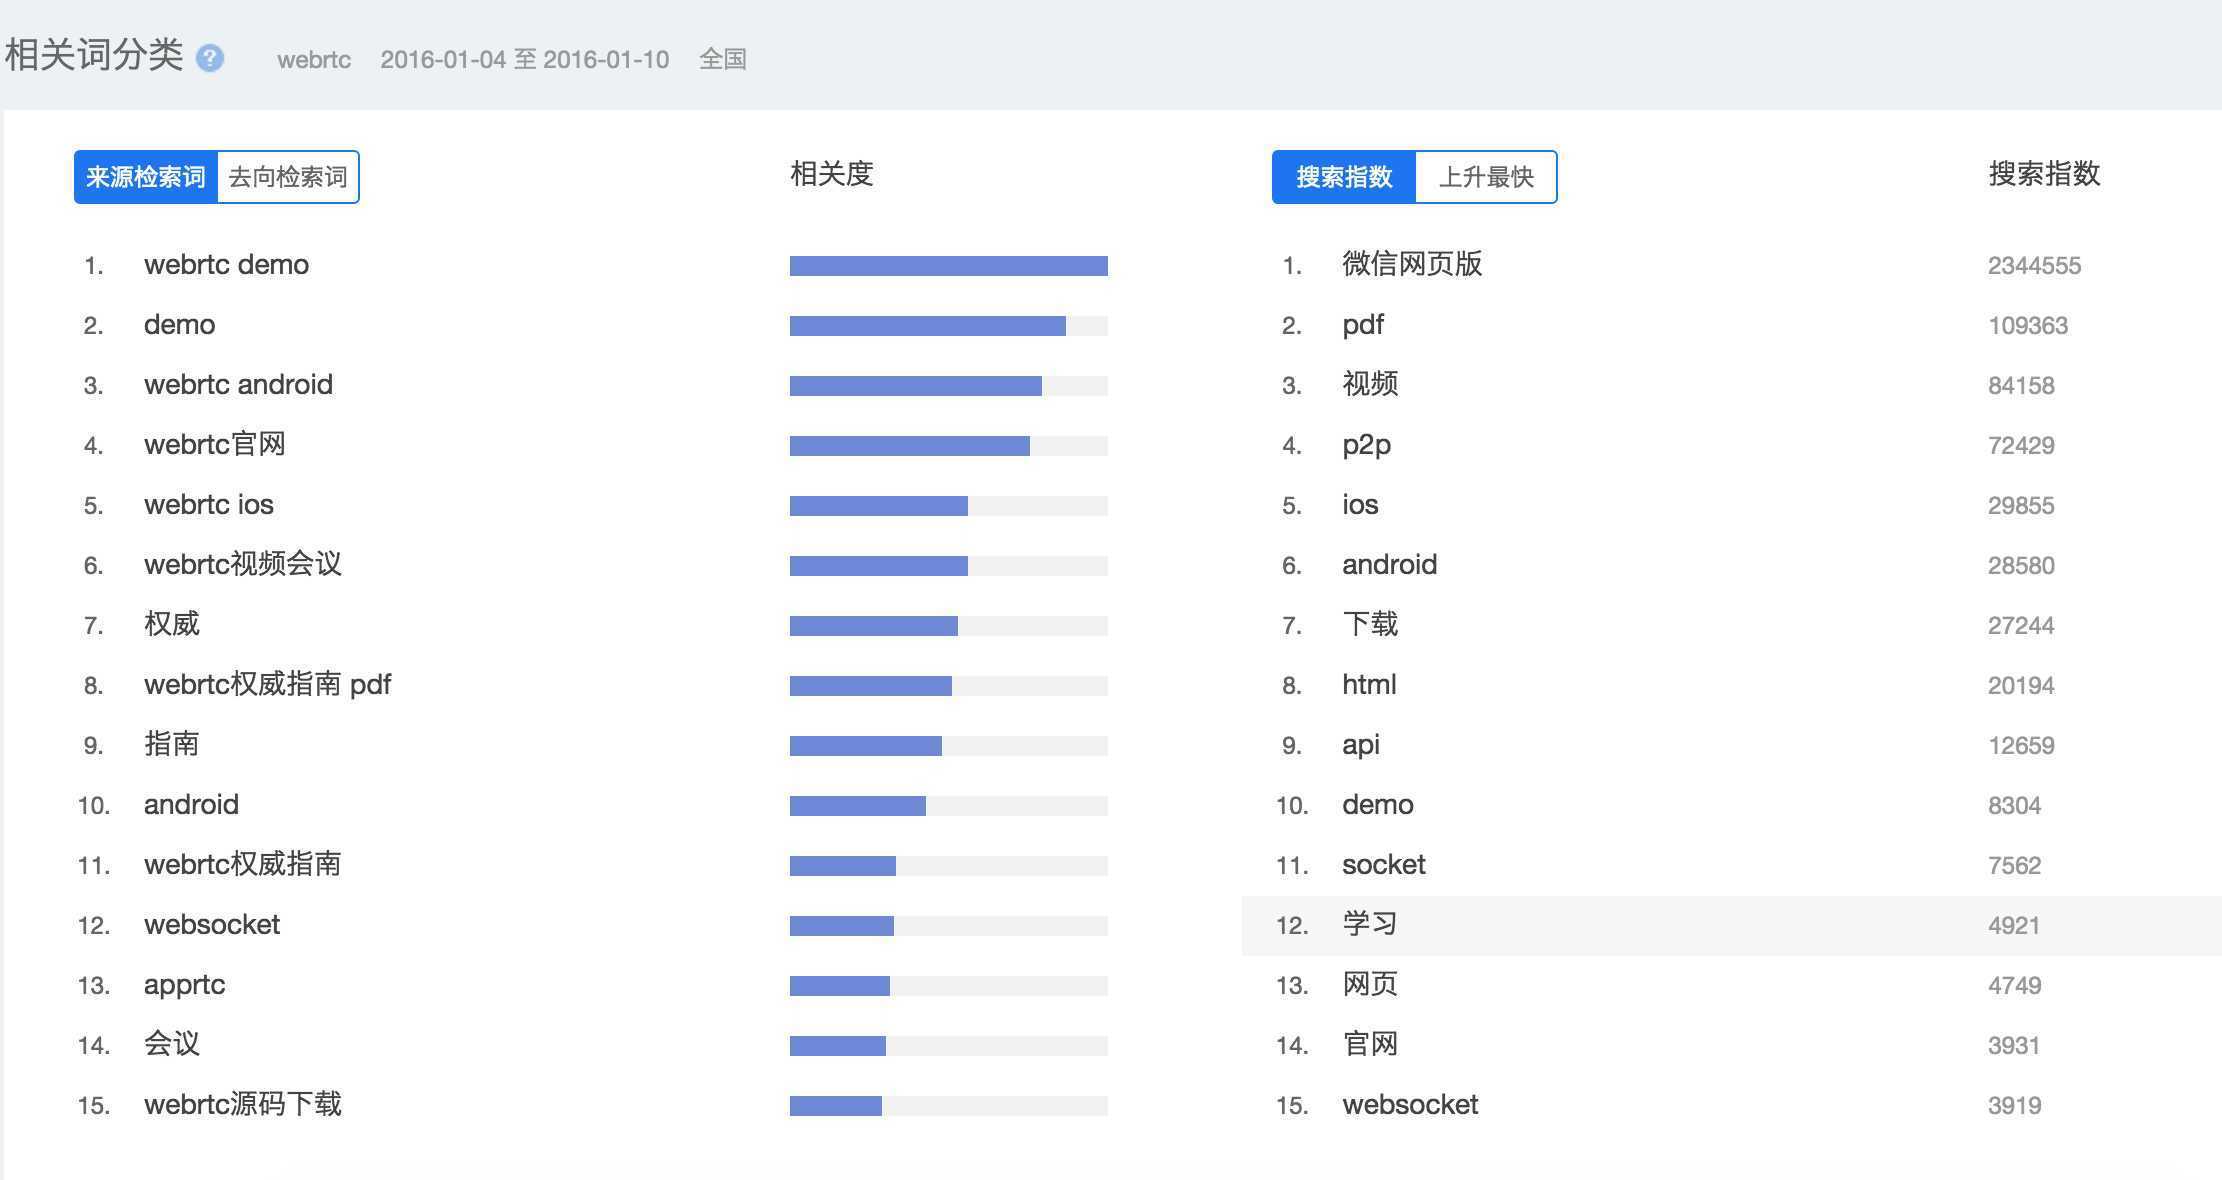Click webrtc源码下载 keyword
The height and width of the screenshot is (1180, 2222).
[242, 1105]
